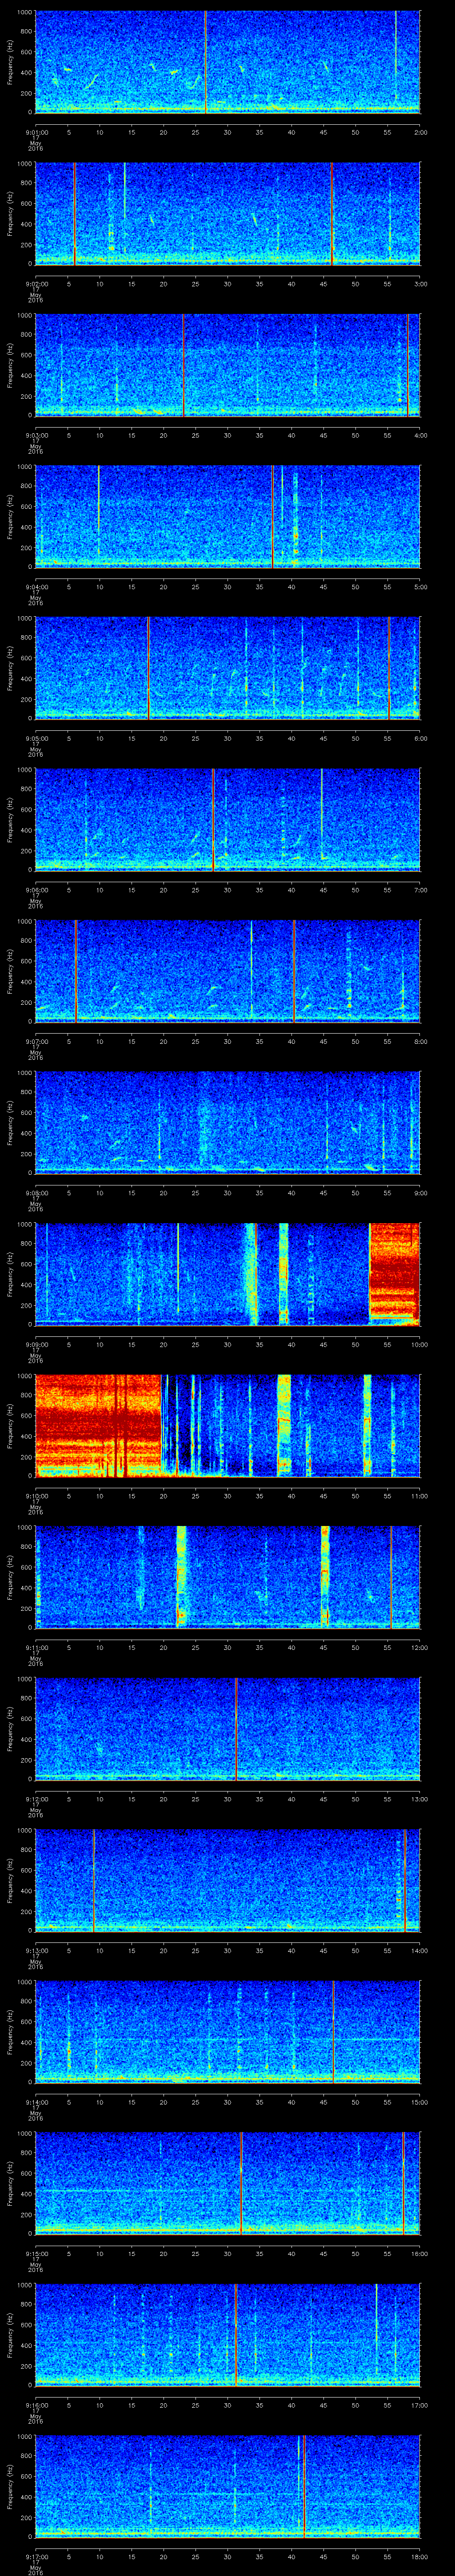This screenshot has height=2576, width=455.
Task: Click the 9:17:00 start time label
Action: tap(37, 2557)
